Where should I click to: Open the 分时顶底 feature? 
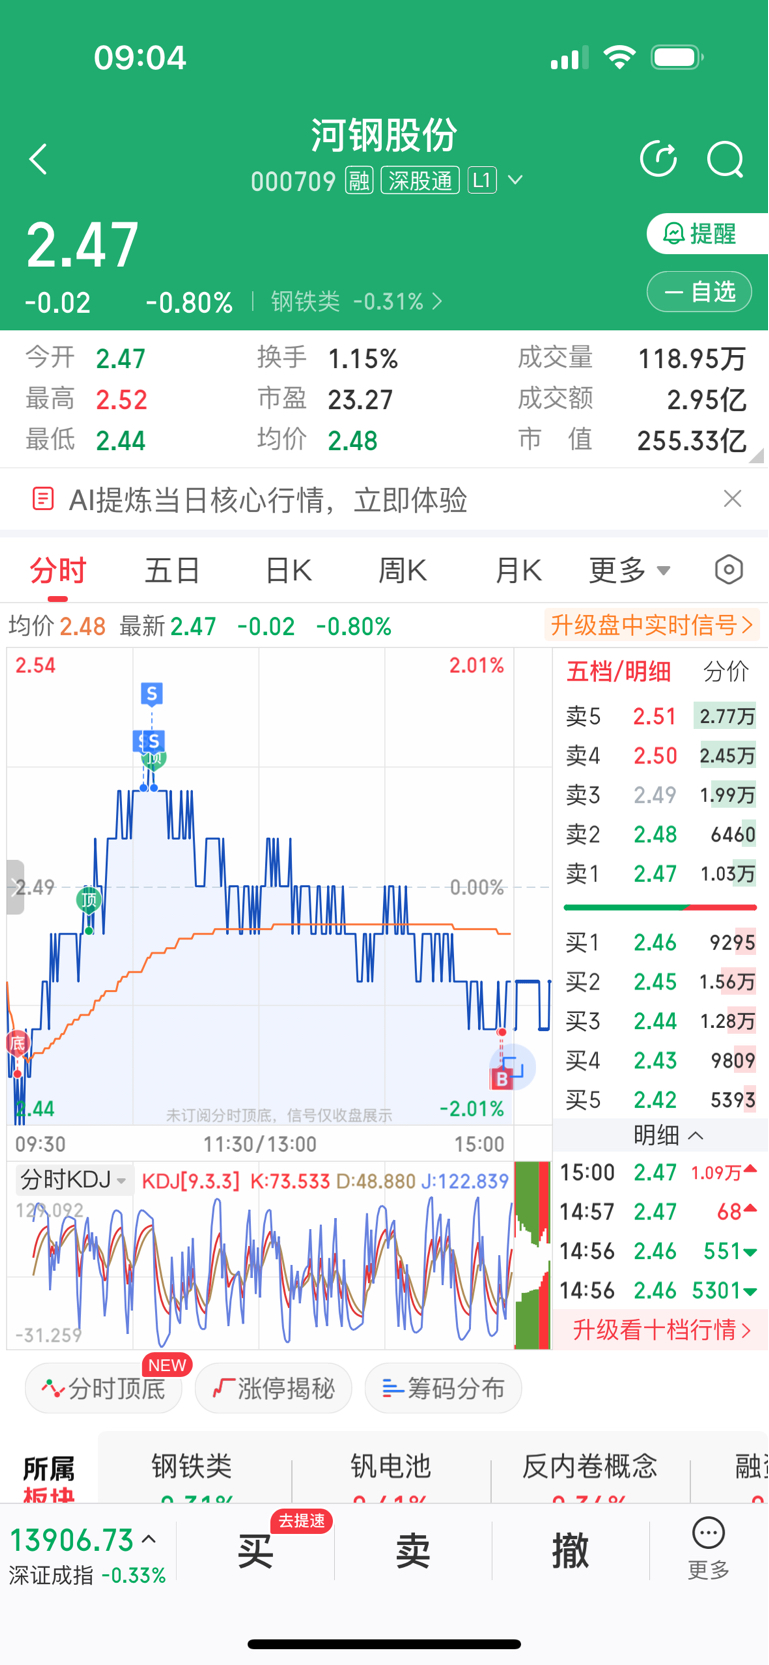(103, 1388)
